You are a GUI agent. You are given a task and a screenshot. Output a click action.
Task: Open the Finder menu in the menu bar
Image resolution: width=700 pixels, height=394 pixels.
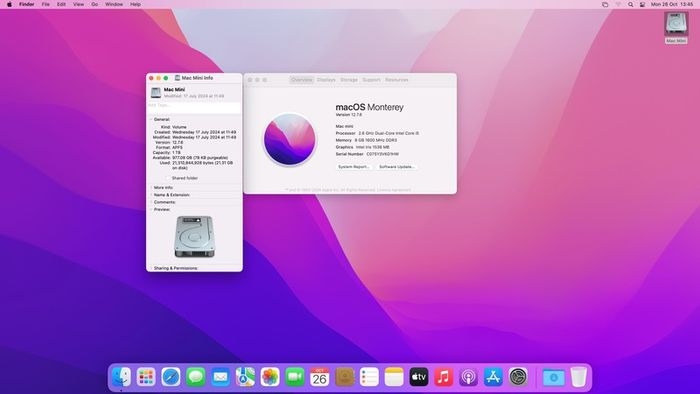click(26, 4)
